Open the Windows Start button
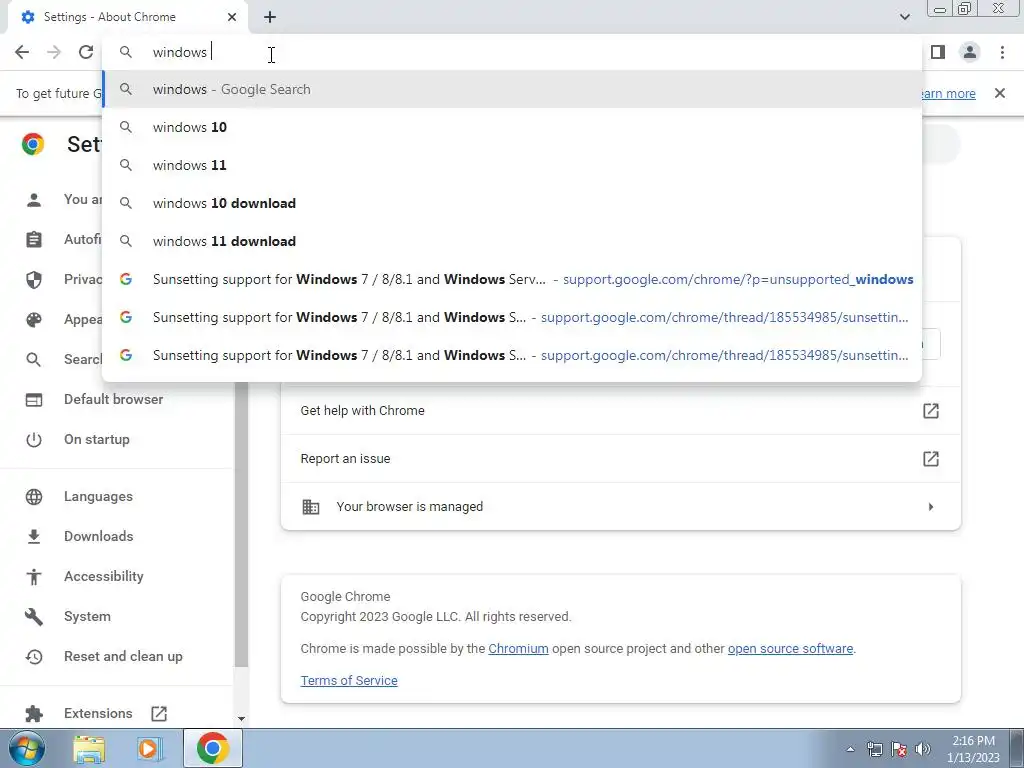Viewport: 1024px width, 768px height. (26, 748)
